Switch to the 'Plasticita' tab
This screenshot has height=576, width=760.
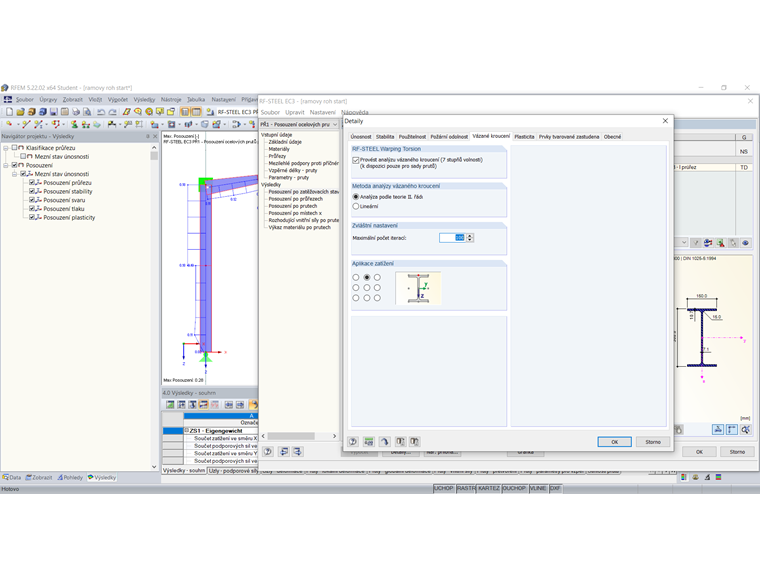click(x=524, y=137)
